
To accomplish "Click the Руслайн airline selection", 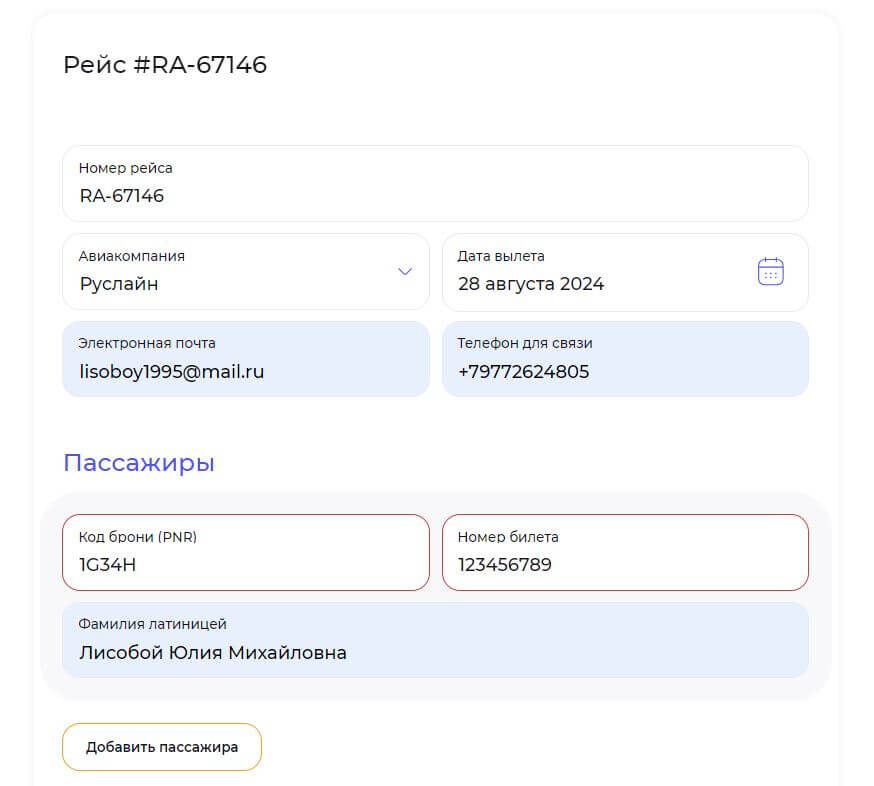I will coord(119,284).
